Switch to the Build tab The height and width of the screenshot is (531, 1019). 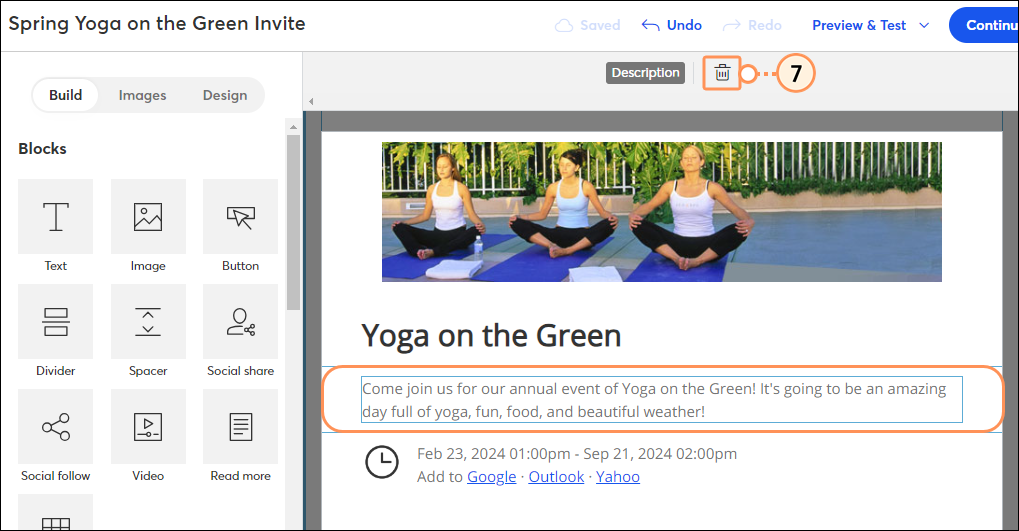66,95
